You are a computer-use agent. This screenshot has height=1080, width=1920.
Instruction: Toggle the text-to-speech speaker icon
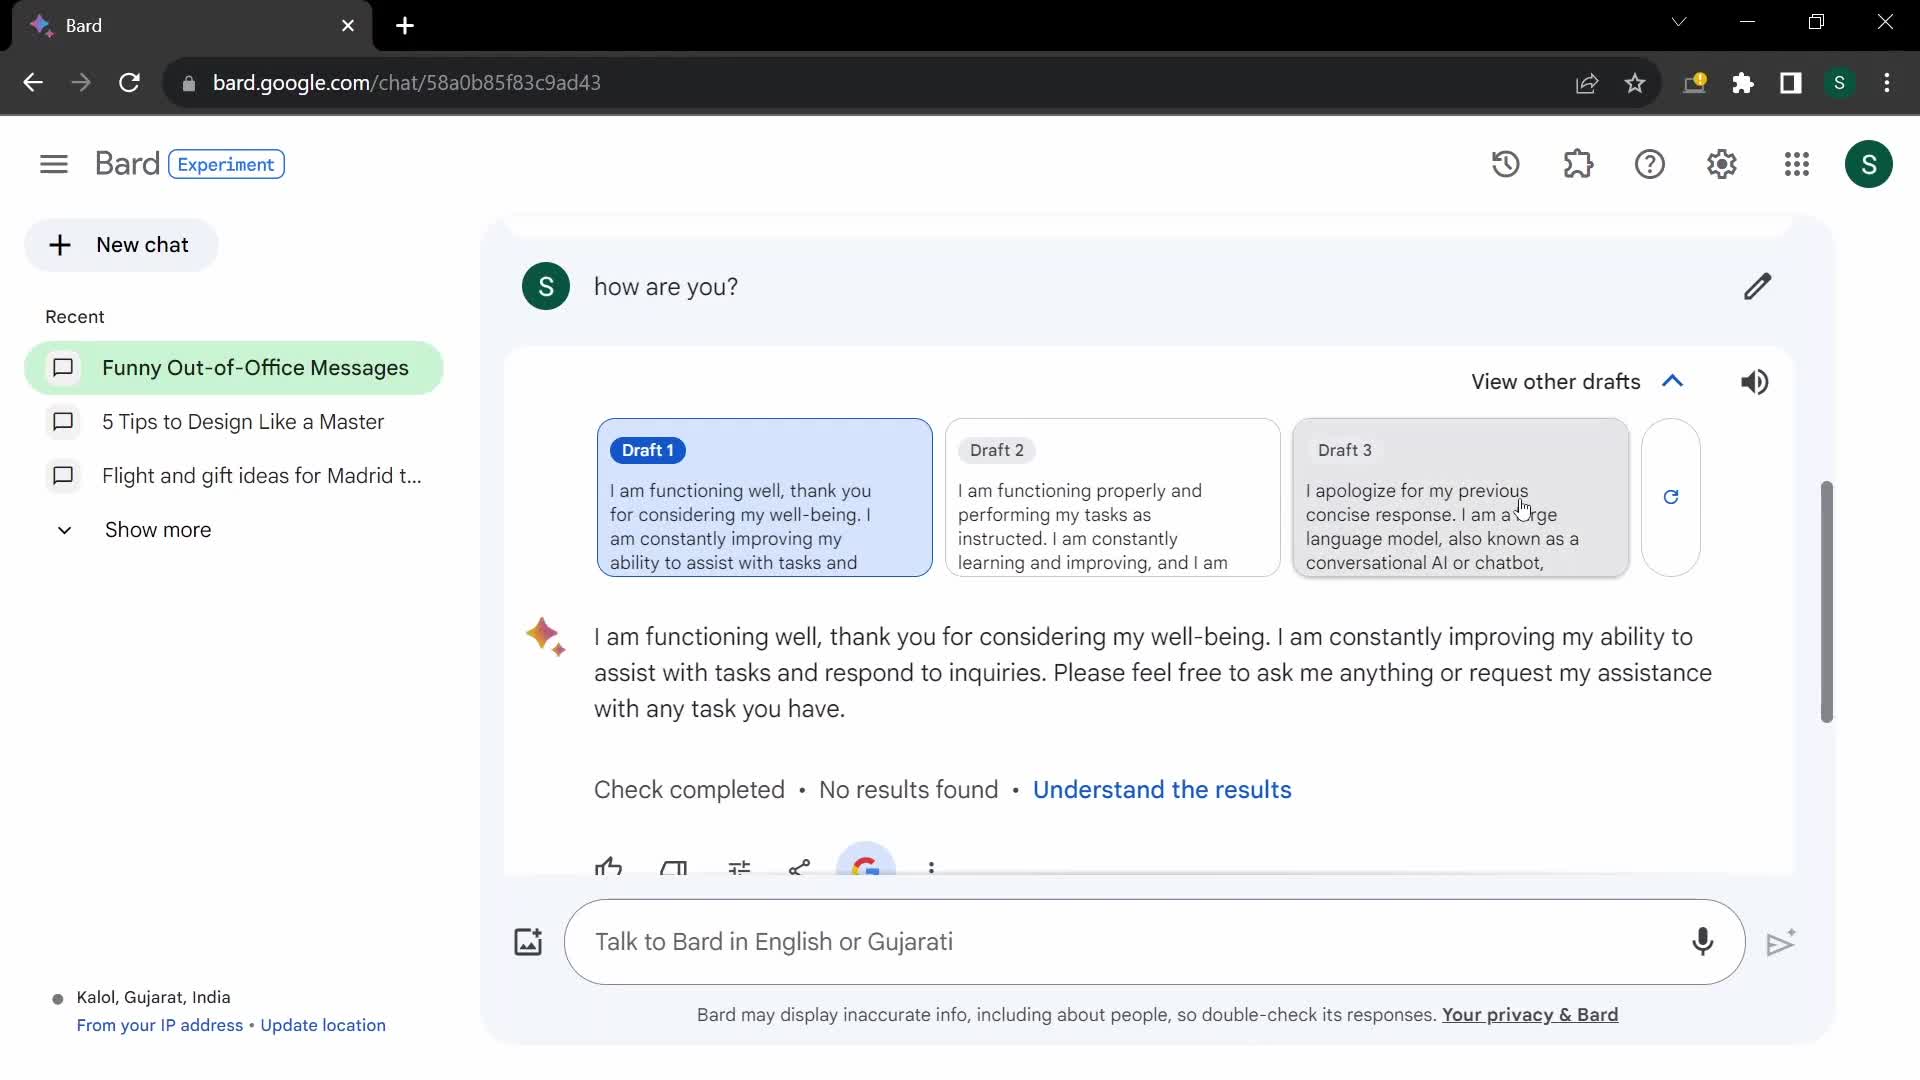(x=1754, y=381)
